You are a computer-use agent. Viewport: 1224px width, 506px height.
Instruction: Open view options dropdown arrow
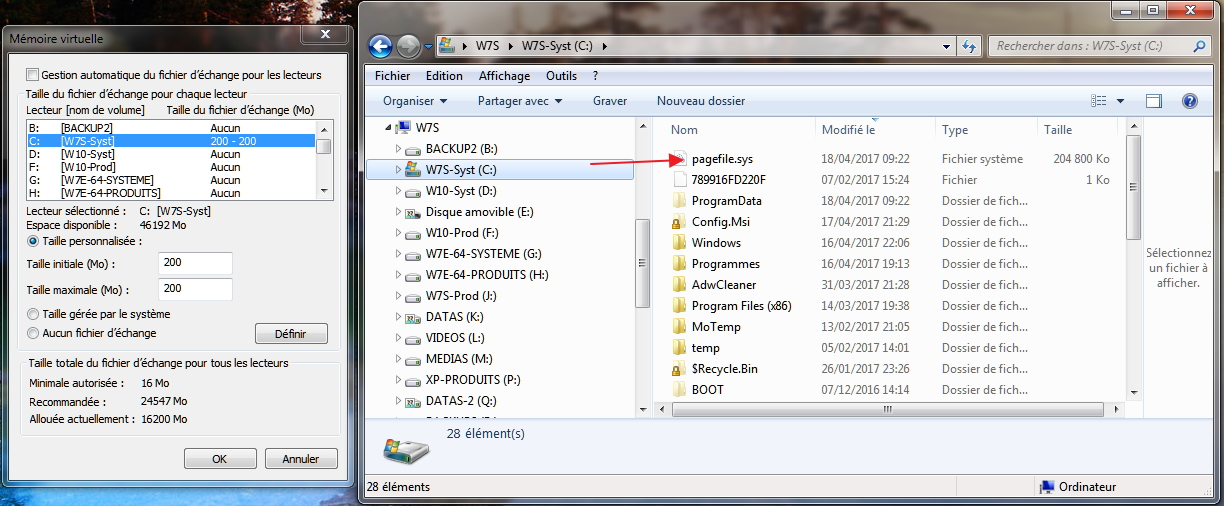point(1121,101)
